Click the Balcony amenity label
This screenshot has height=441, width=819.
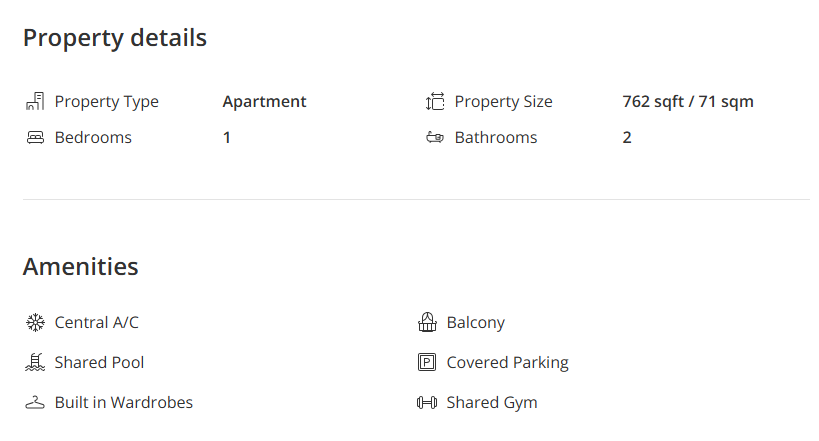(x=475, y=322)
